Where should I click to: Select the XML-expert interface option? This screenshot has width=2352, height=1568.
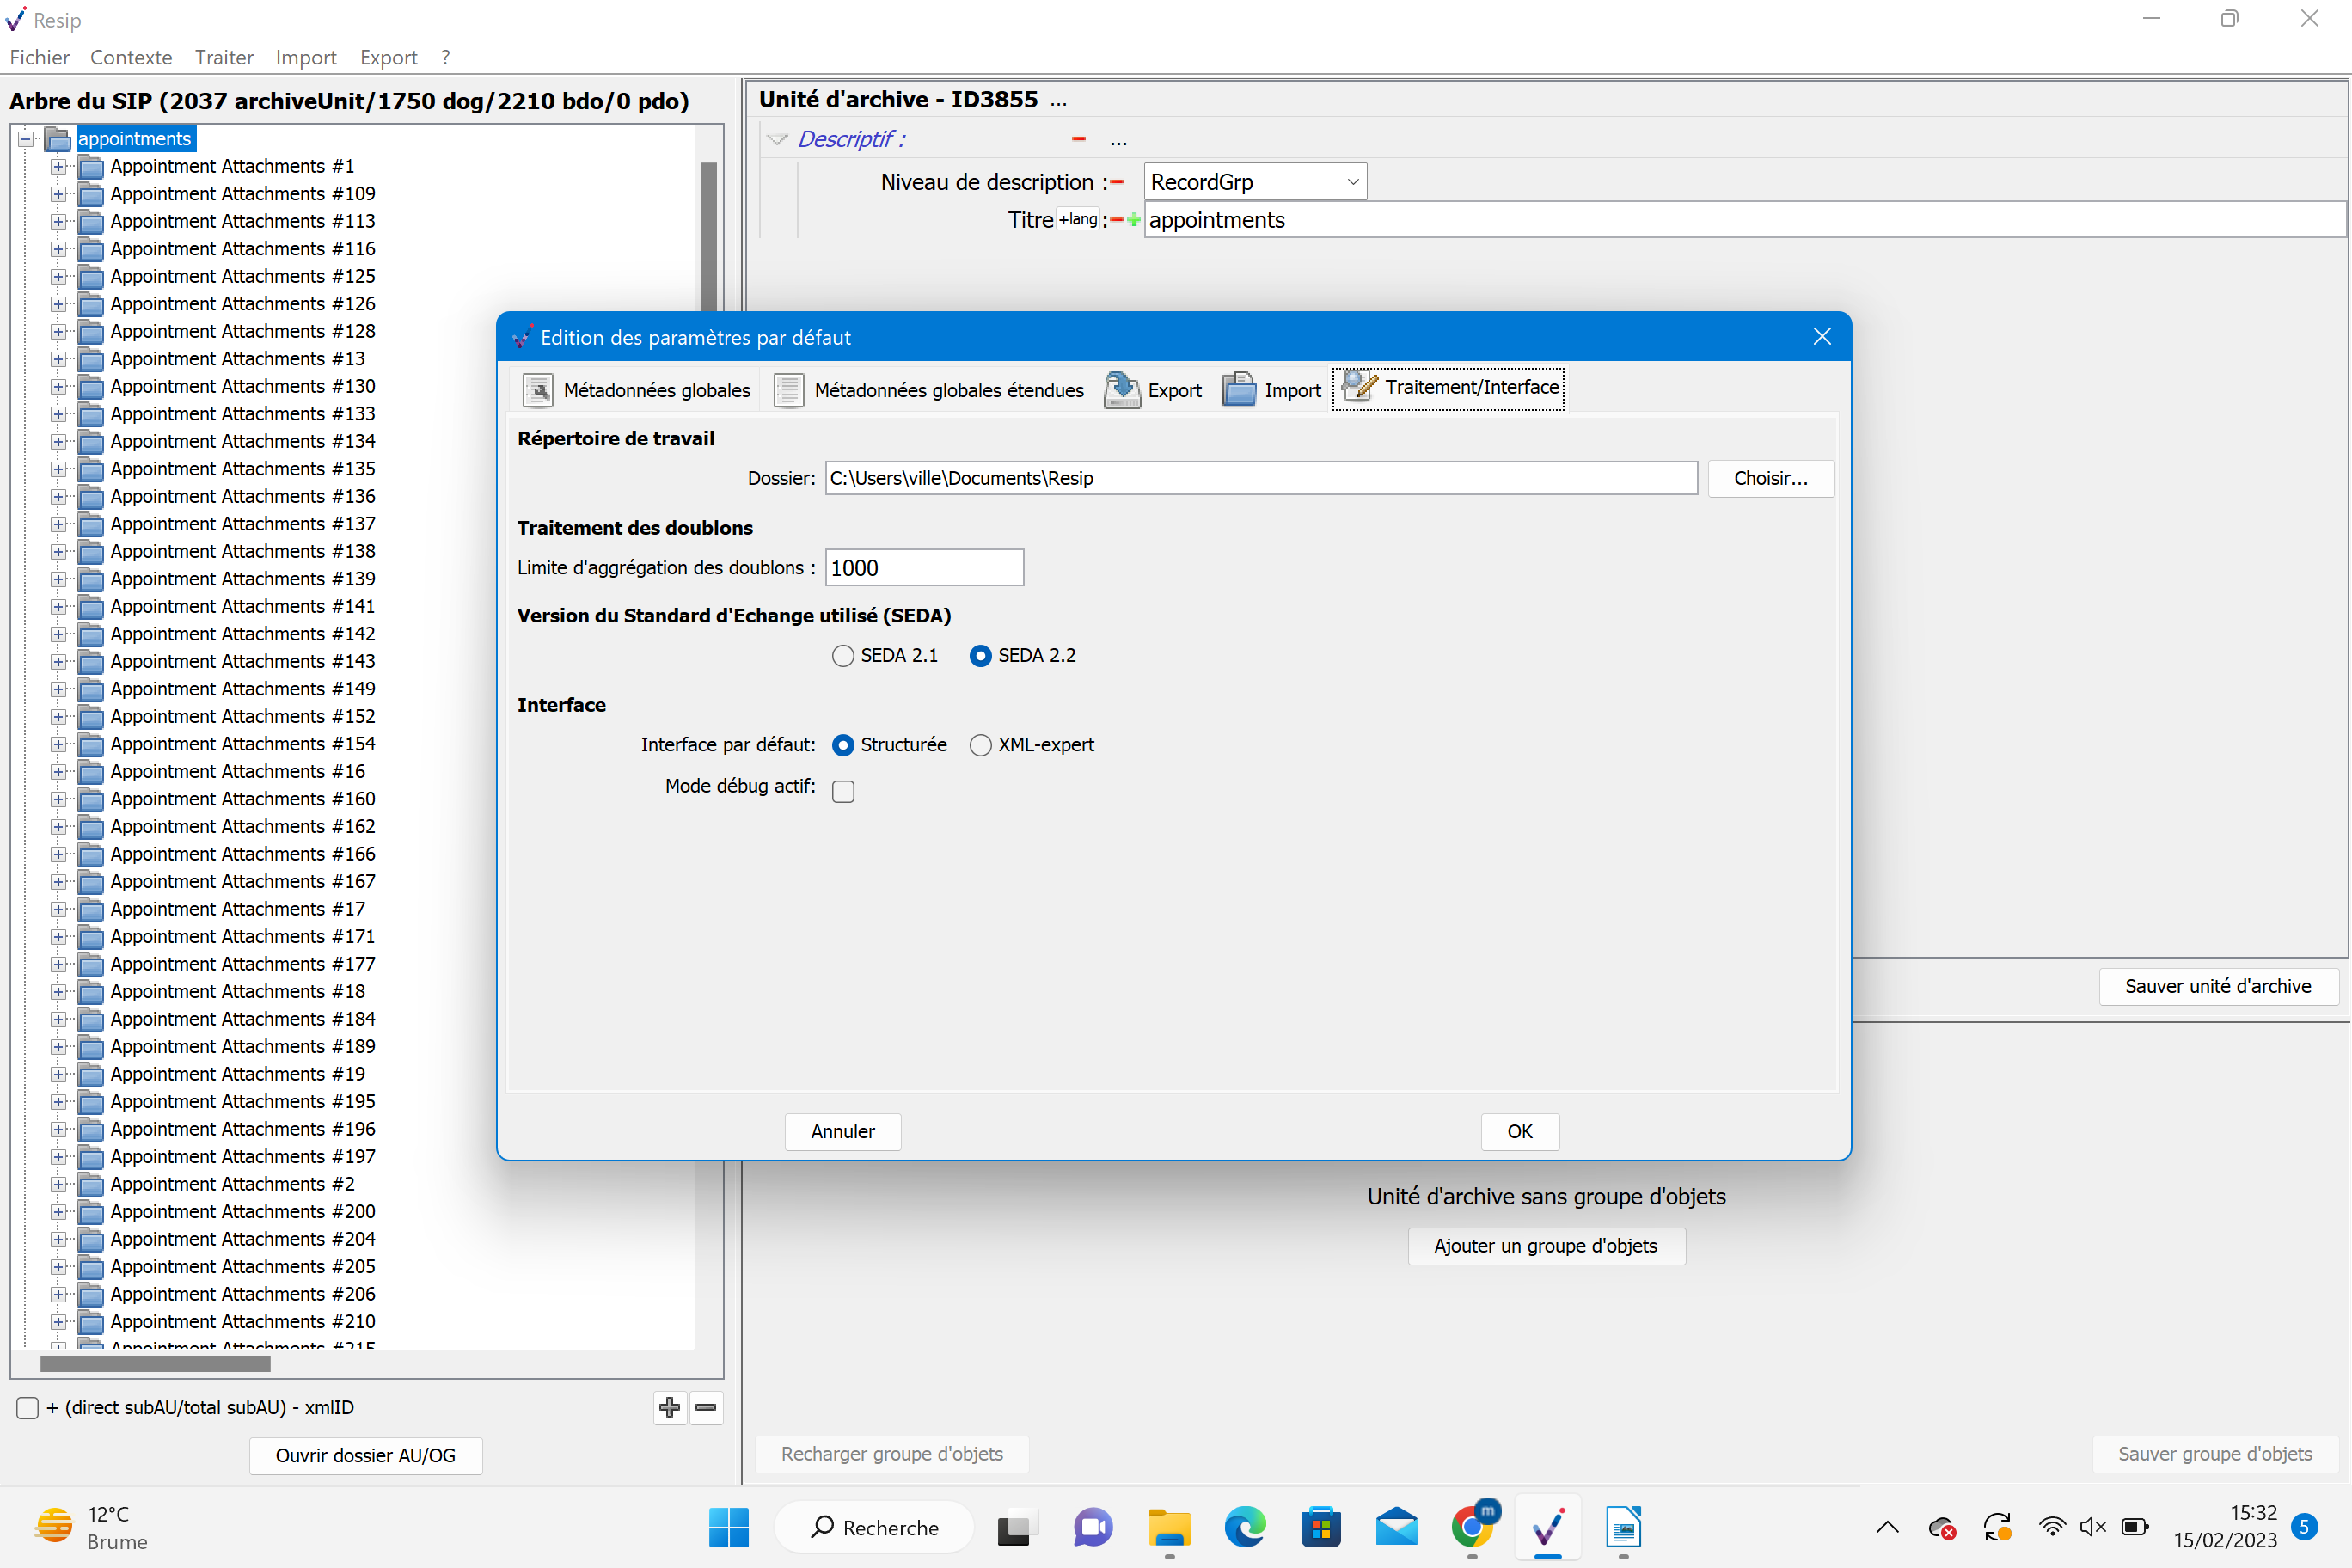[980, 745]
